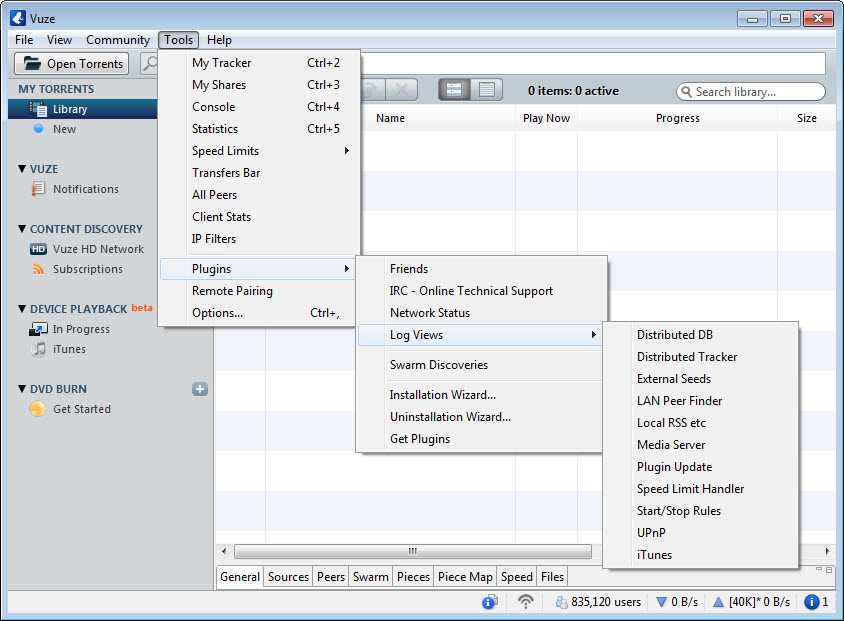The width and height of the screenshot is (844, 621).
Task: Open Installation Wizard... entry
Action: pos(480,394)
